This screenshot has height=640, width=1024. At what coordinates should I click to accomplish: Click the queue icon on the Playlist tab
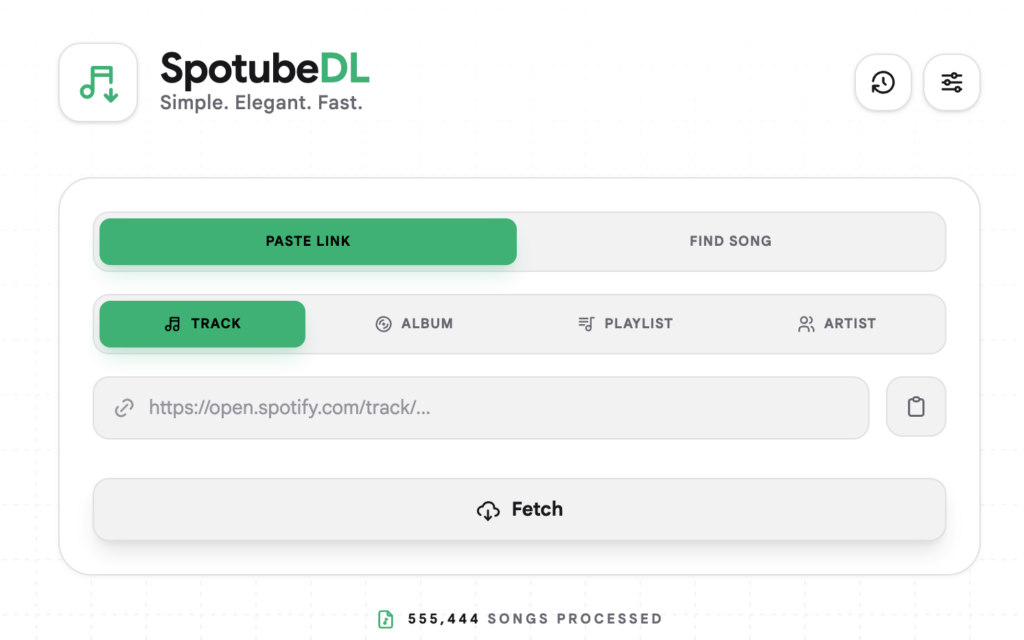587,323
